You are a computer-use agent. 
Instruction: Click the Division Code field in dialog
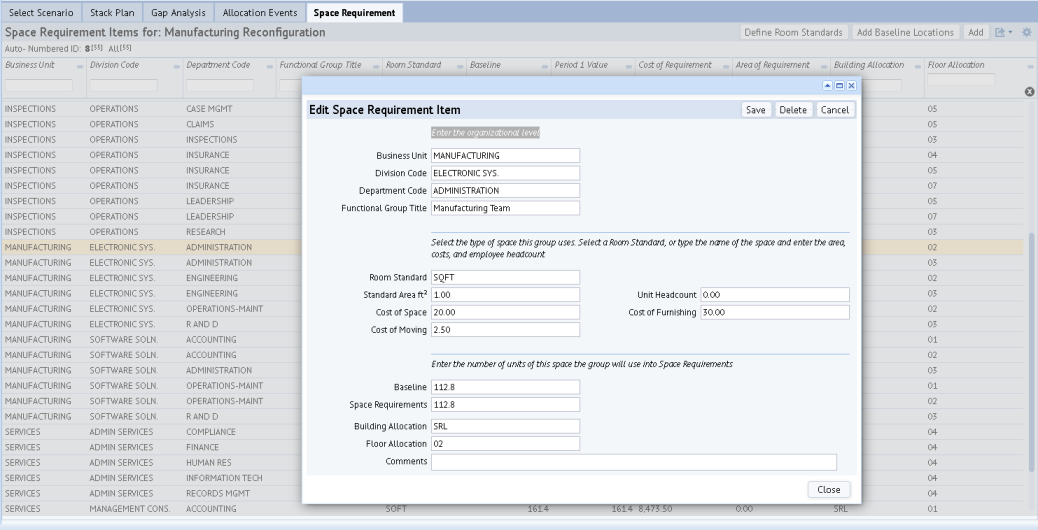point(505,173)
